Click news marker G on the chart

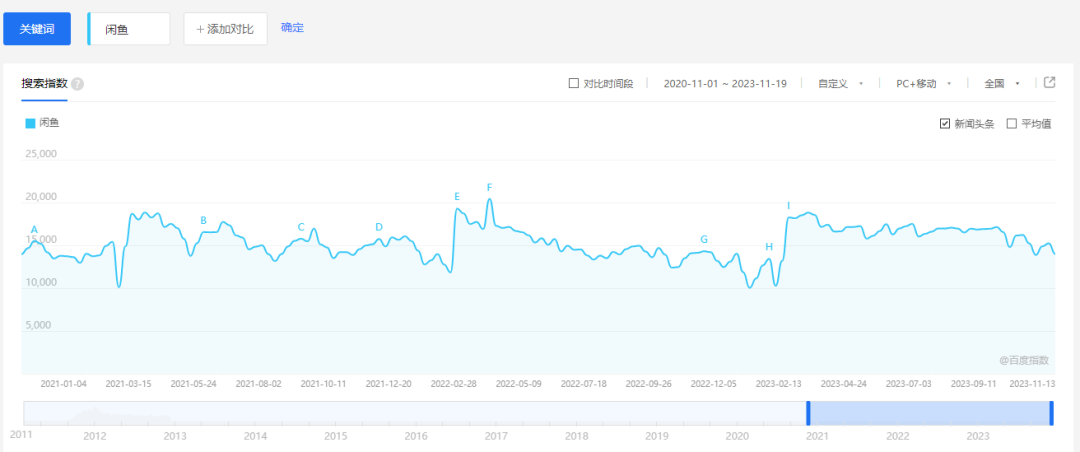point(704,239)
